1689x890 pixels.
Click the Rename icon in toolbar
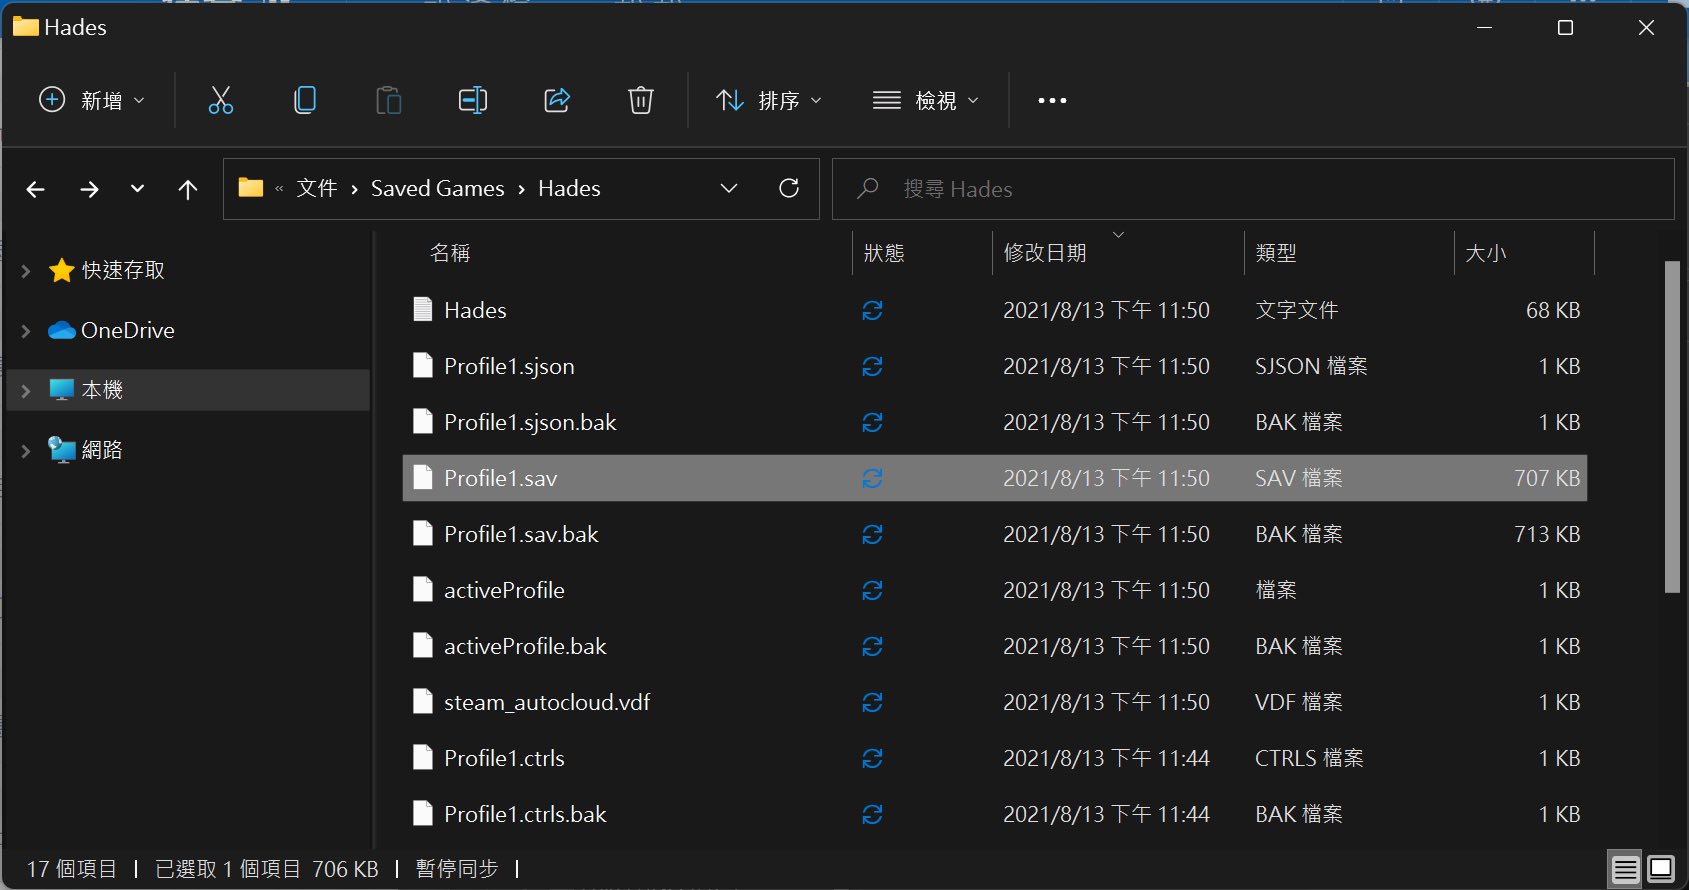(473, 100)
